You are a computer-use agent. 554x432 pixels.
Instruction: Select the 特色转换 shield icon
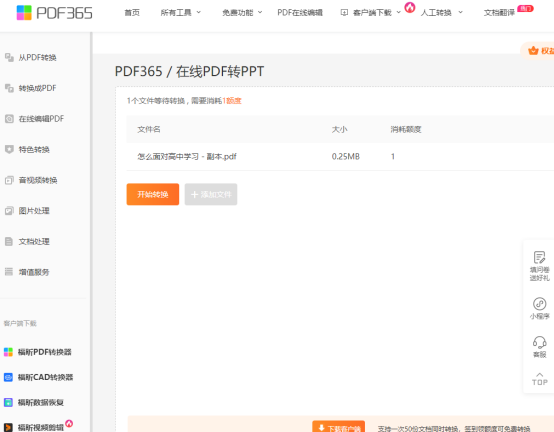pyautogui.click(x=9, y=149)
